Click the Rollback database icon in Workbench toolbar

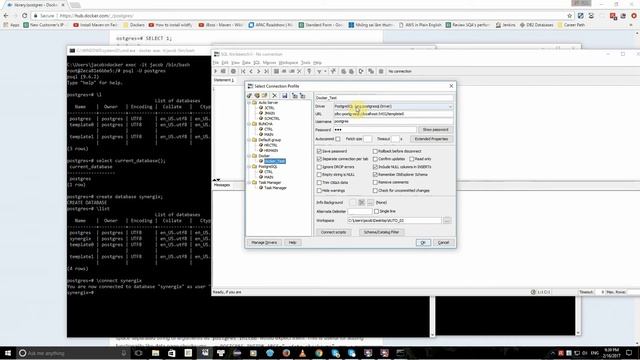pos(351,71)
